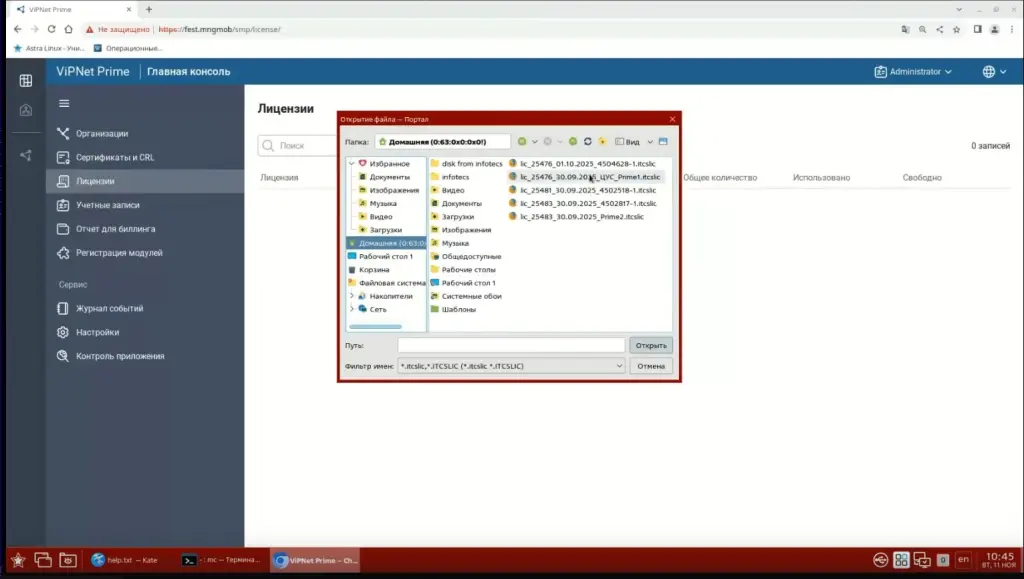Screen dimensions: 1024x579
Task: Open Журнал событий in the sidebar
Action: pos(145,308)
